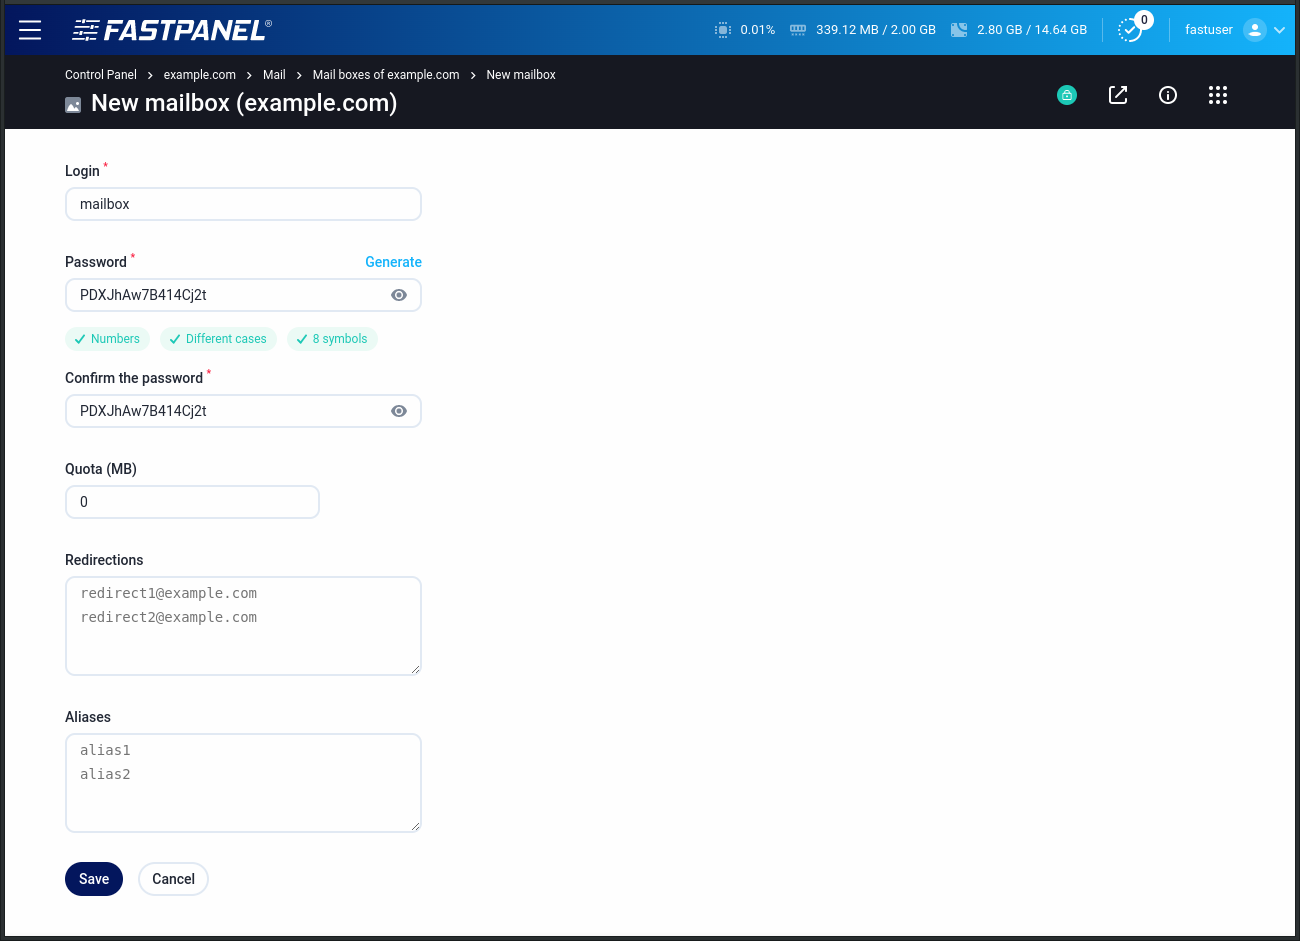This screenshot has width=1300, height=941.
Task: Expand the fastuser account dropdown arrow
Action: [1279, 30]
